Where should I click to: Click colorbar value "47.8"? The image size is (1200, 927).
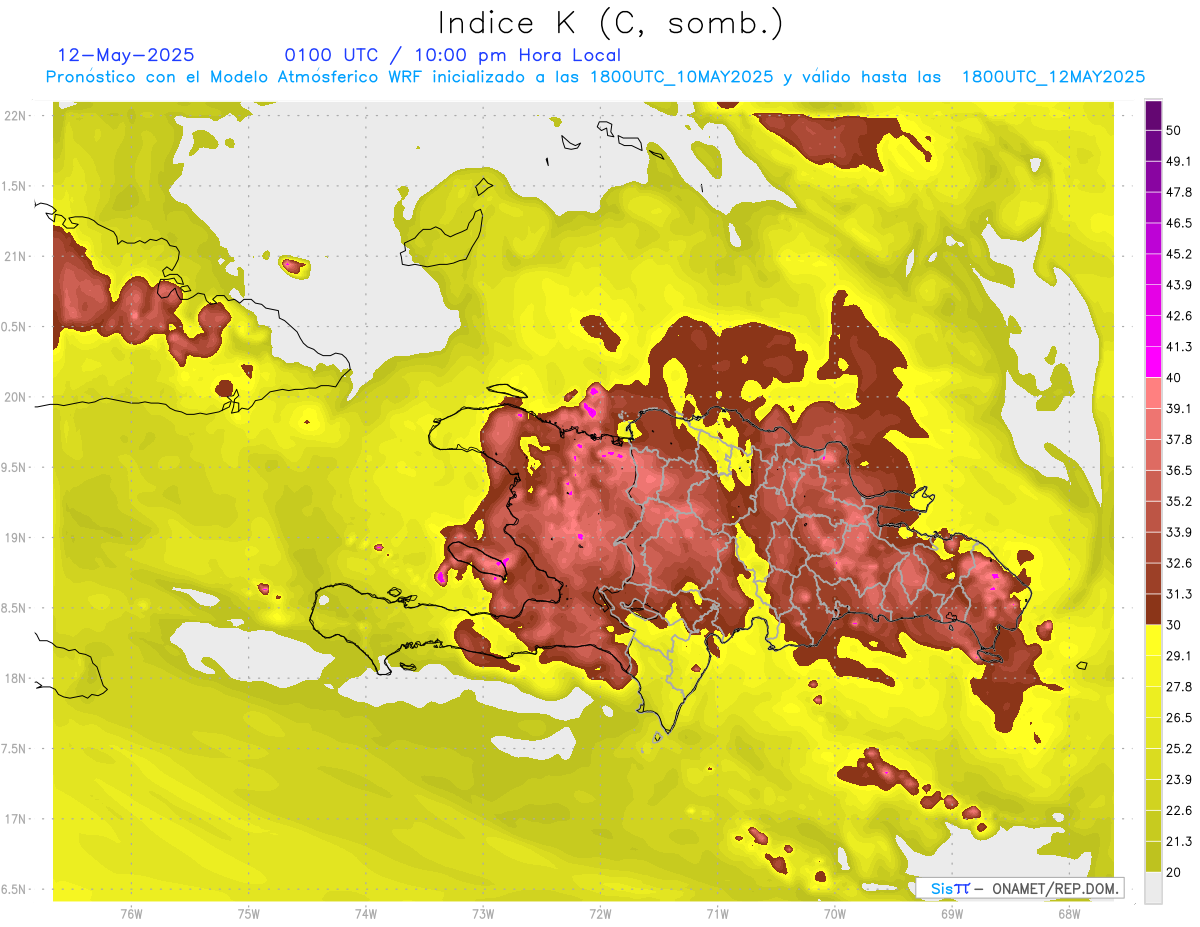pos(1178,192)
